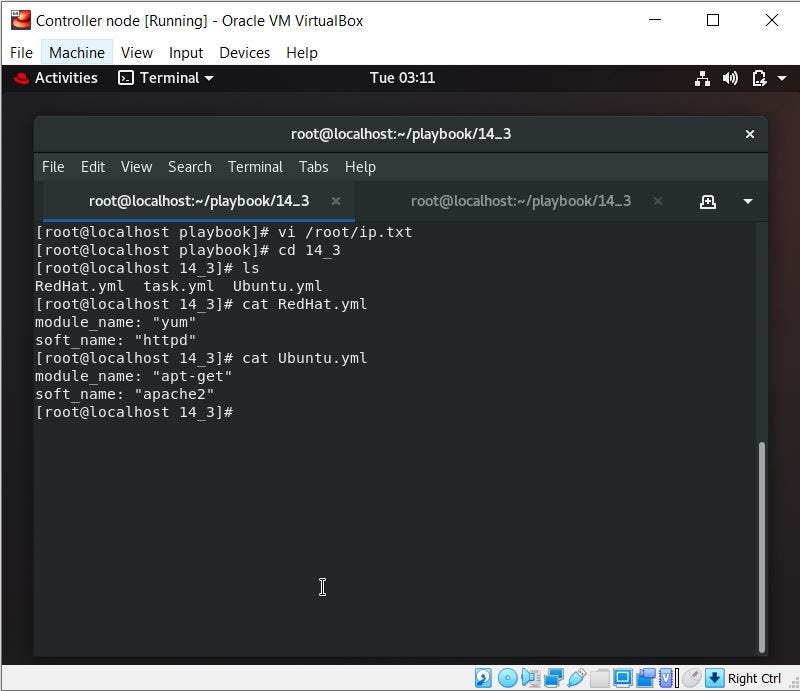The height and width of the screenshot is (691, 800).
Task: Click the recording status icon
Action: coord(645,678)
